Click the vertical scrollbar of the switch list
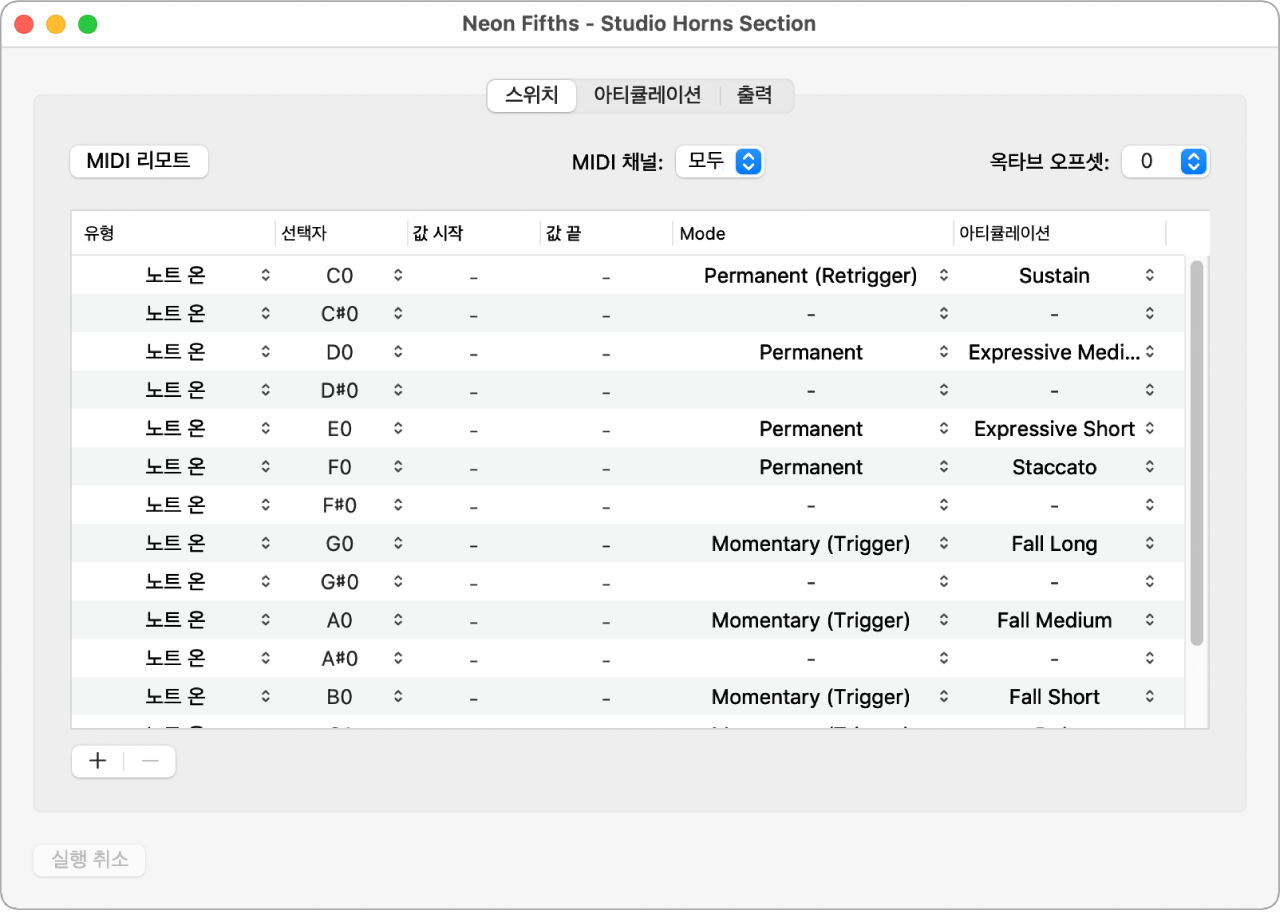 (1197, 450)
